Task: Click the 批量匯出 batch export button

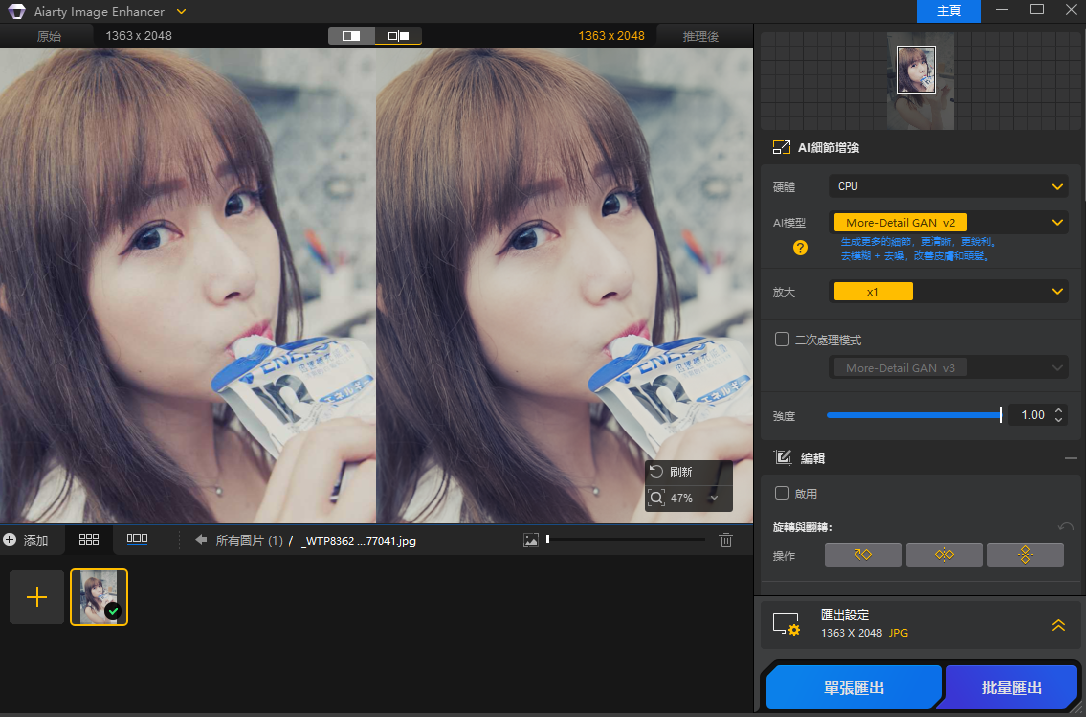Action: [x=1012, y=688]
